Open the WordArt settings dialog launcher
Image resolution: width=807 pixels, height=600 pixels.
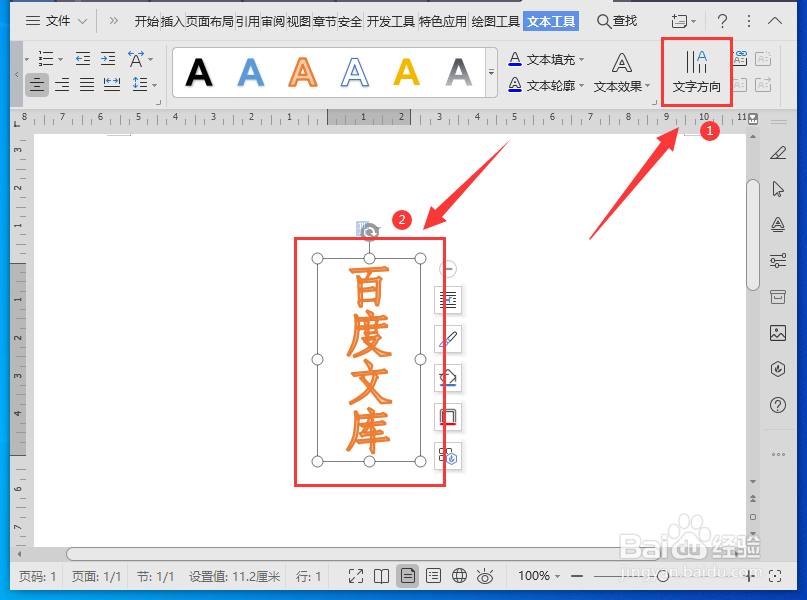655,102
